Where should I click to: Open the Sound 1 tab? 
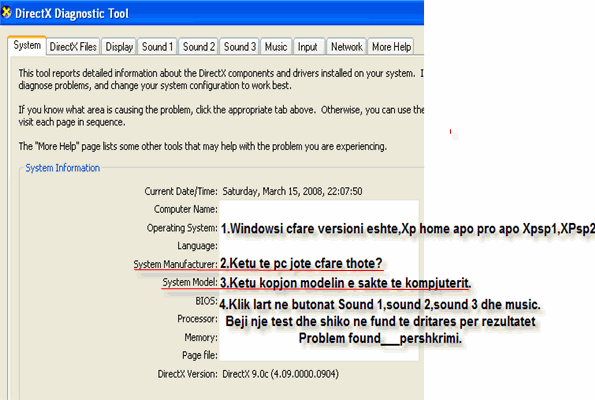point(157,47)
